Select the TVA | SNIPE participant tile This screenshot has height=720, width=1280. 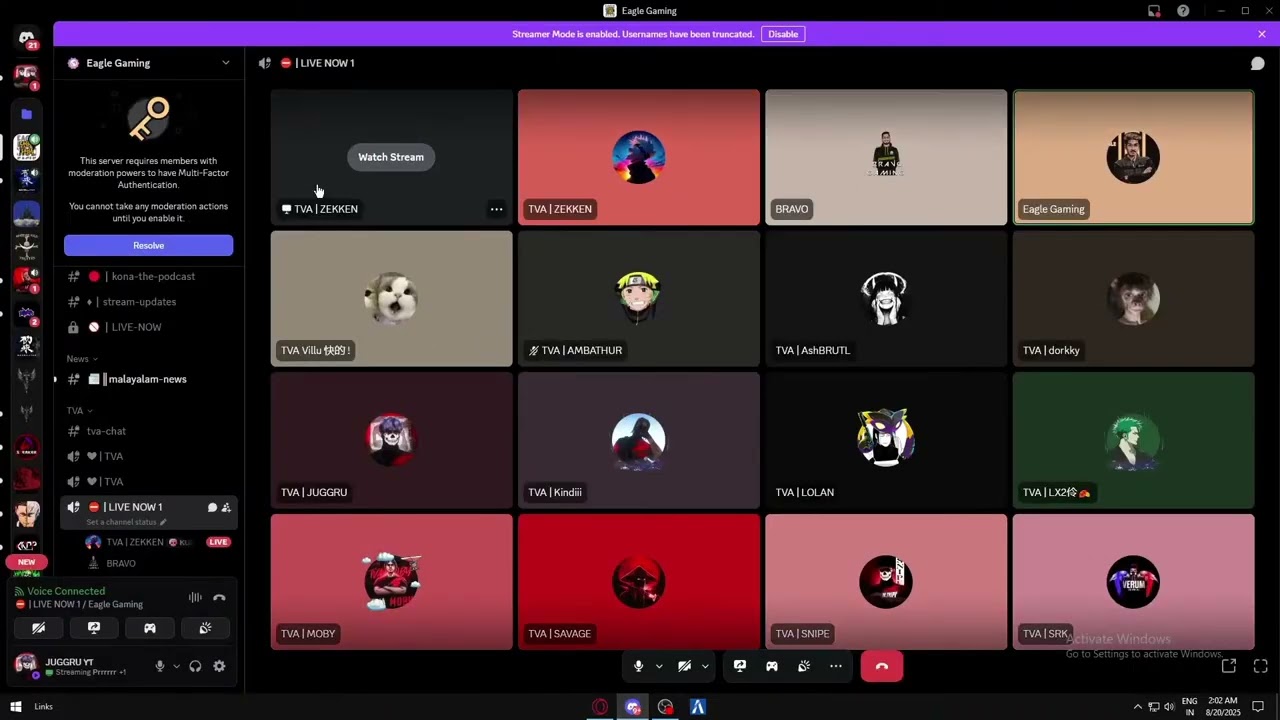pyautogui.click(x=886, y=582)
